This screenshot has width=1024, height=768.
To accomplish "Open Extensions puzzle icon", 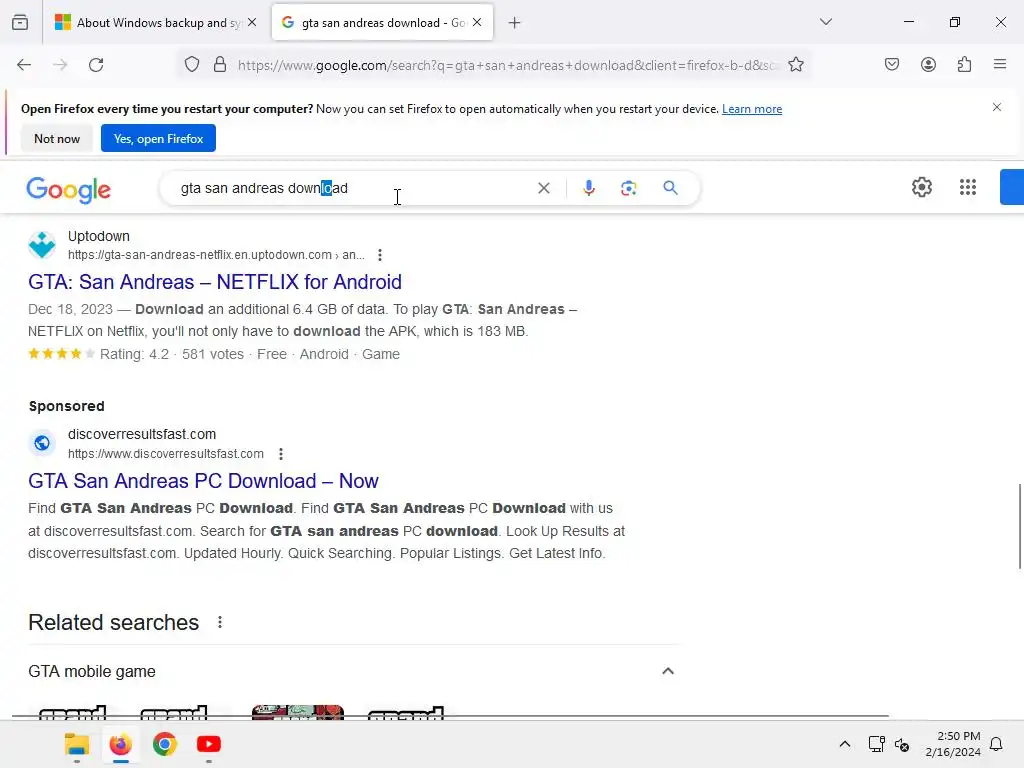I will pyautogui.click(x=964, y=64).
